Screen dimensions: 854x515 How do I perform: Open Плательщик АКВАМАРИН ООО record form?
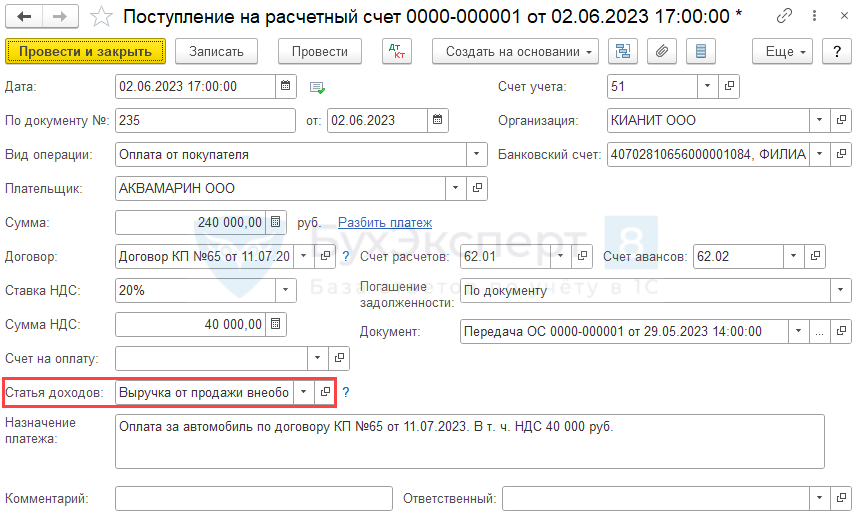pos(477,188)
